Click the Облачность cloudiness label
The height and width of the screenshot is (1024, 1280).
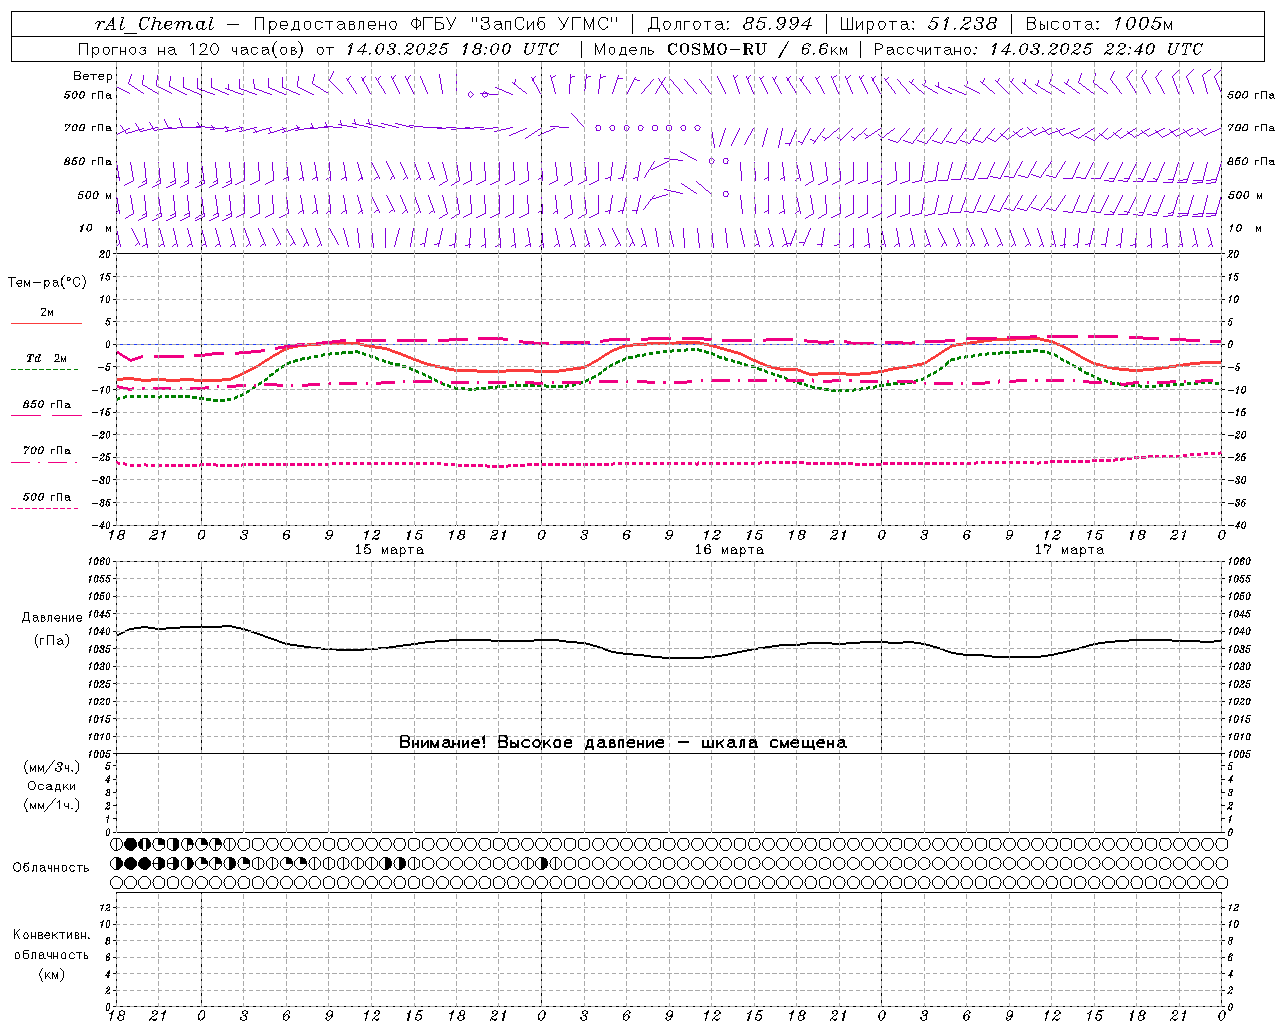point(51,868)
